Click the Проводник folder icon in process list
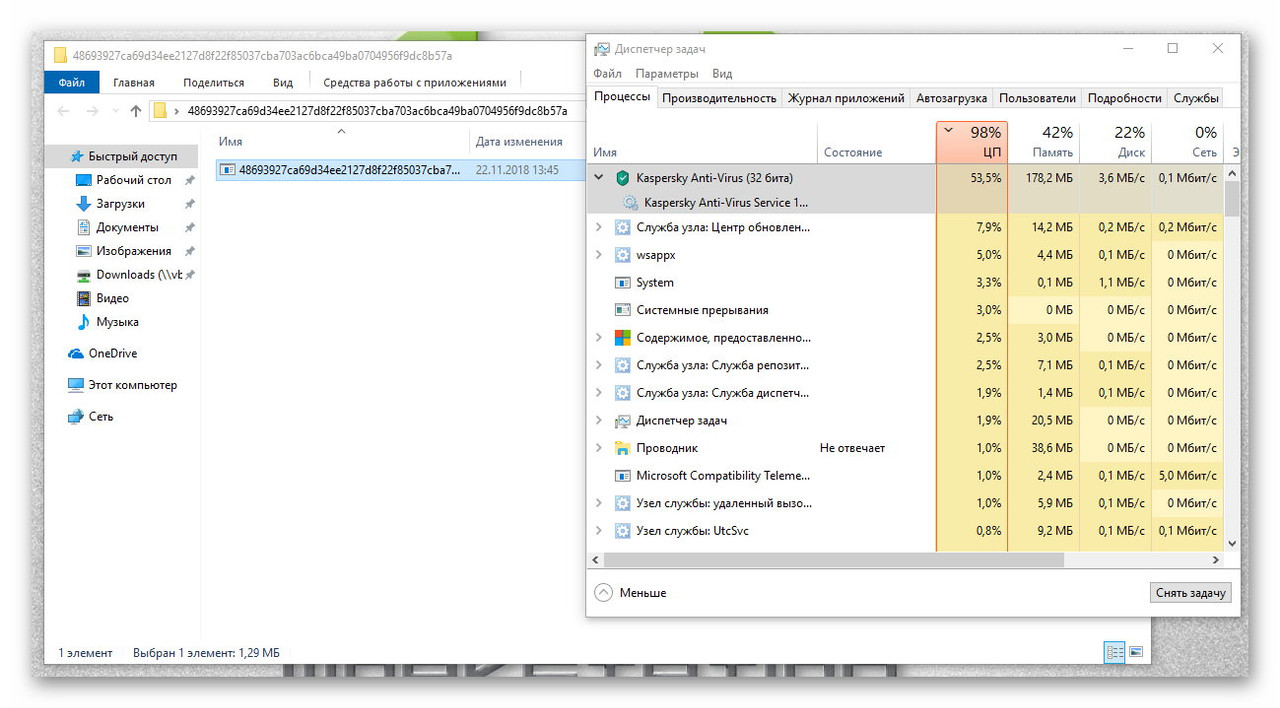This screenshot has height=708, width=1280. coord(623,448)
